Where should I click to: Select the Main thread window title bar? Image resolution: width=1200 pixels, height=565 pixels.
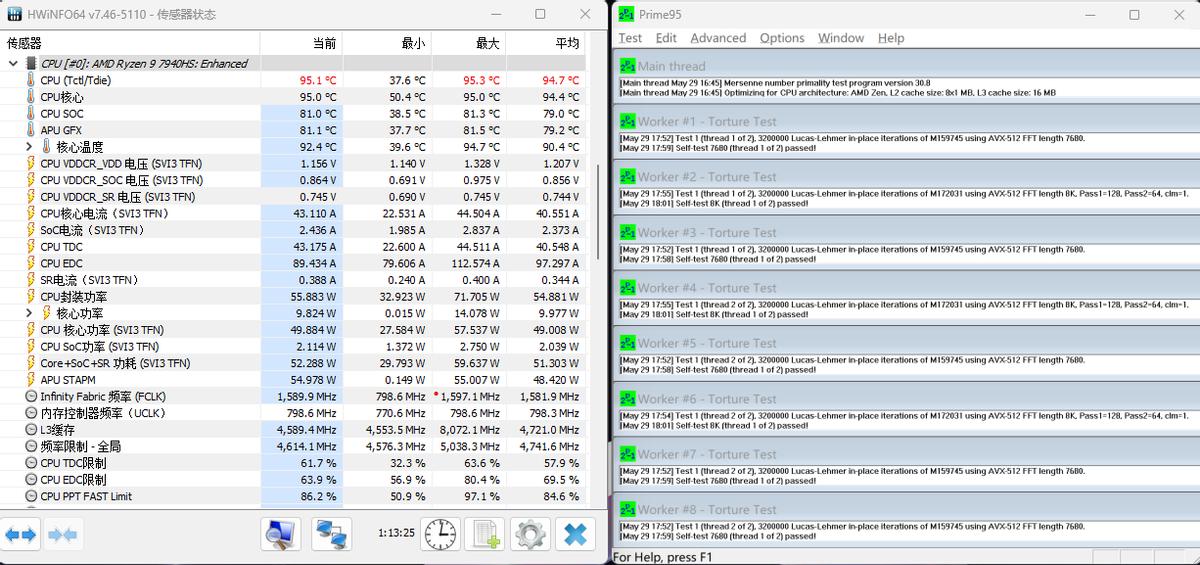pyautogui.click(x=906, y=66)
